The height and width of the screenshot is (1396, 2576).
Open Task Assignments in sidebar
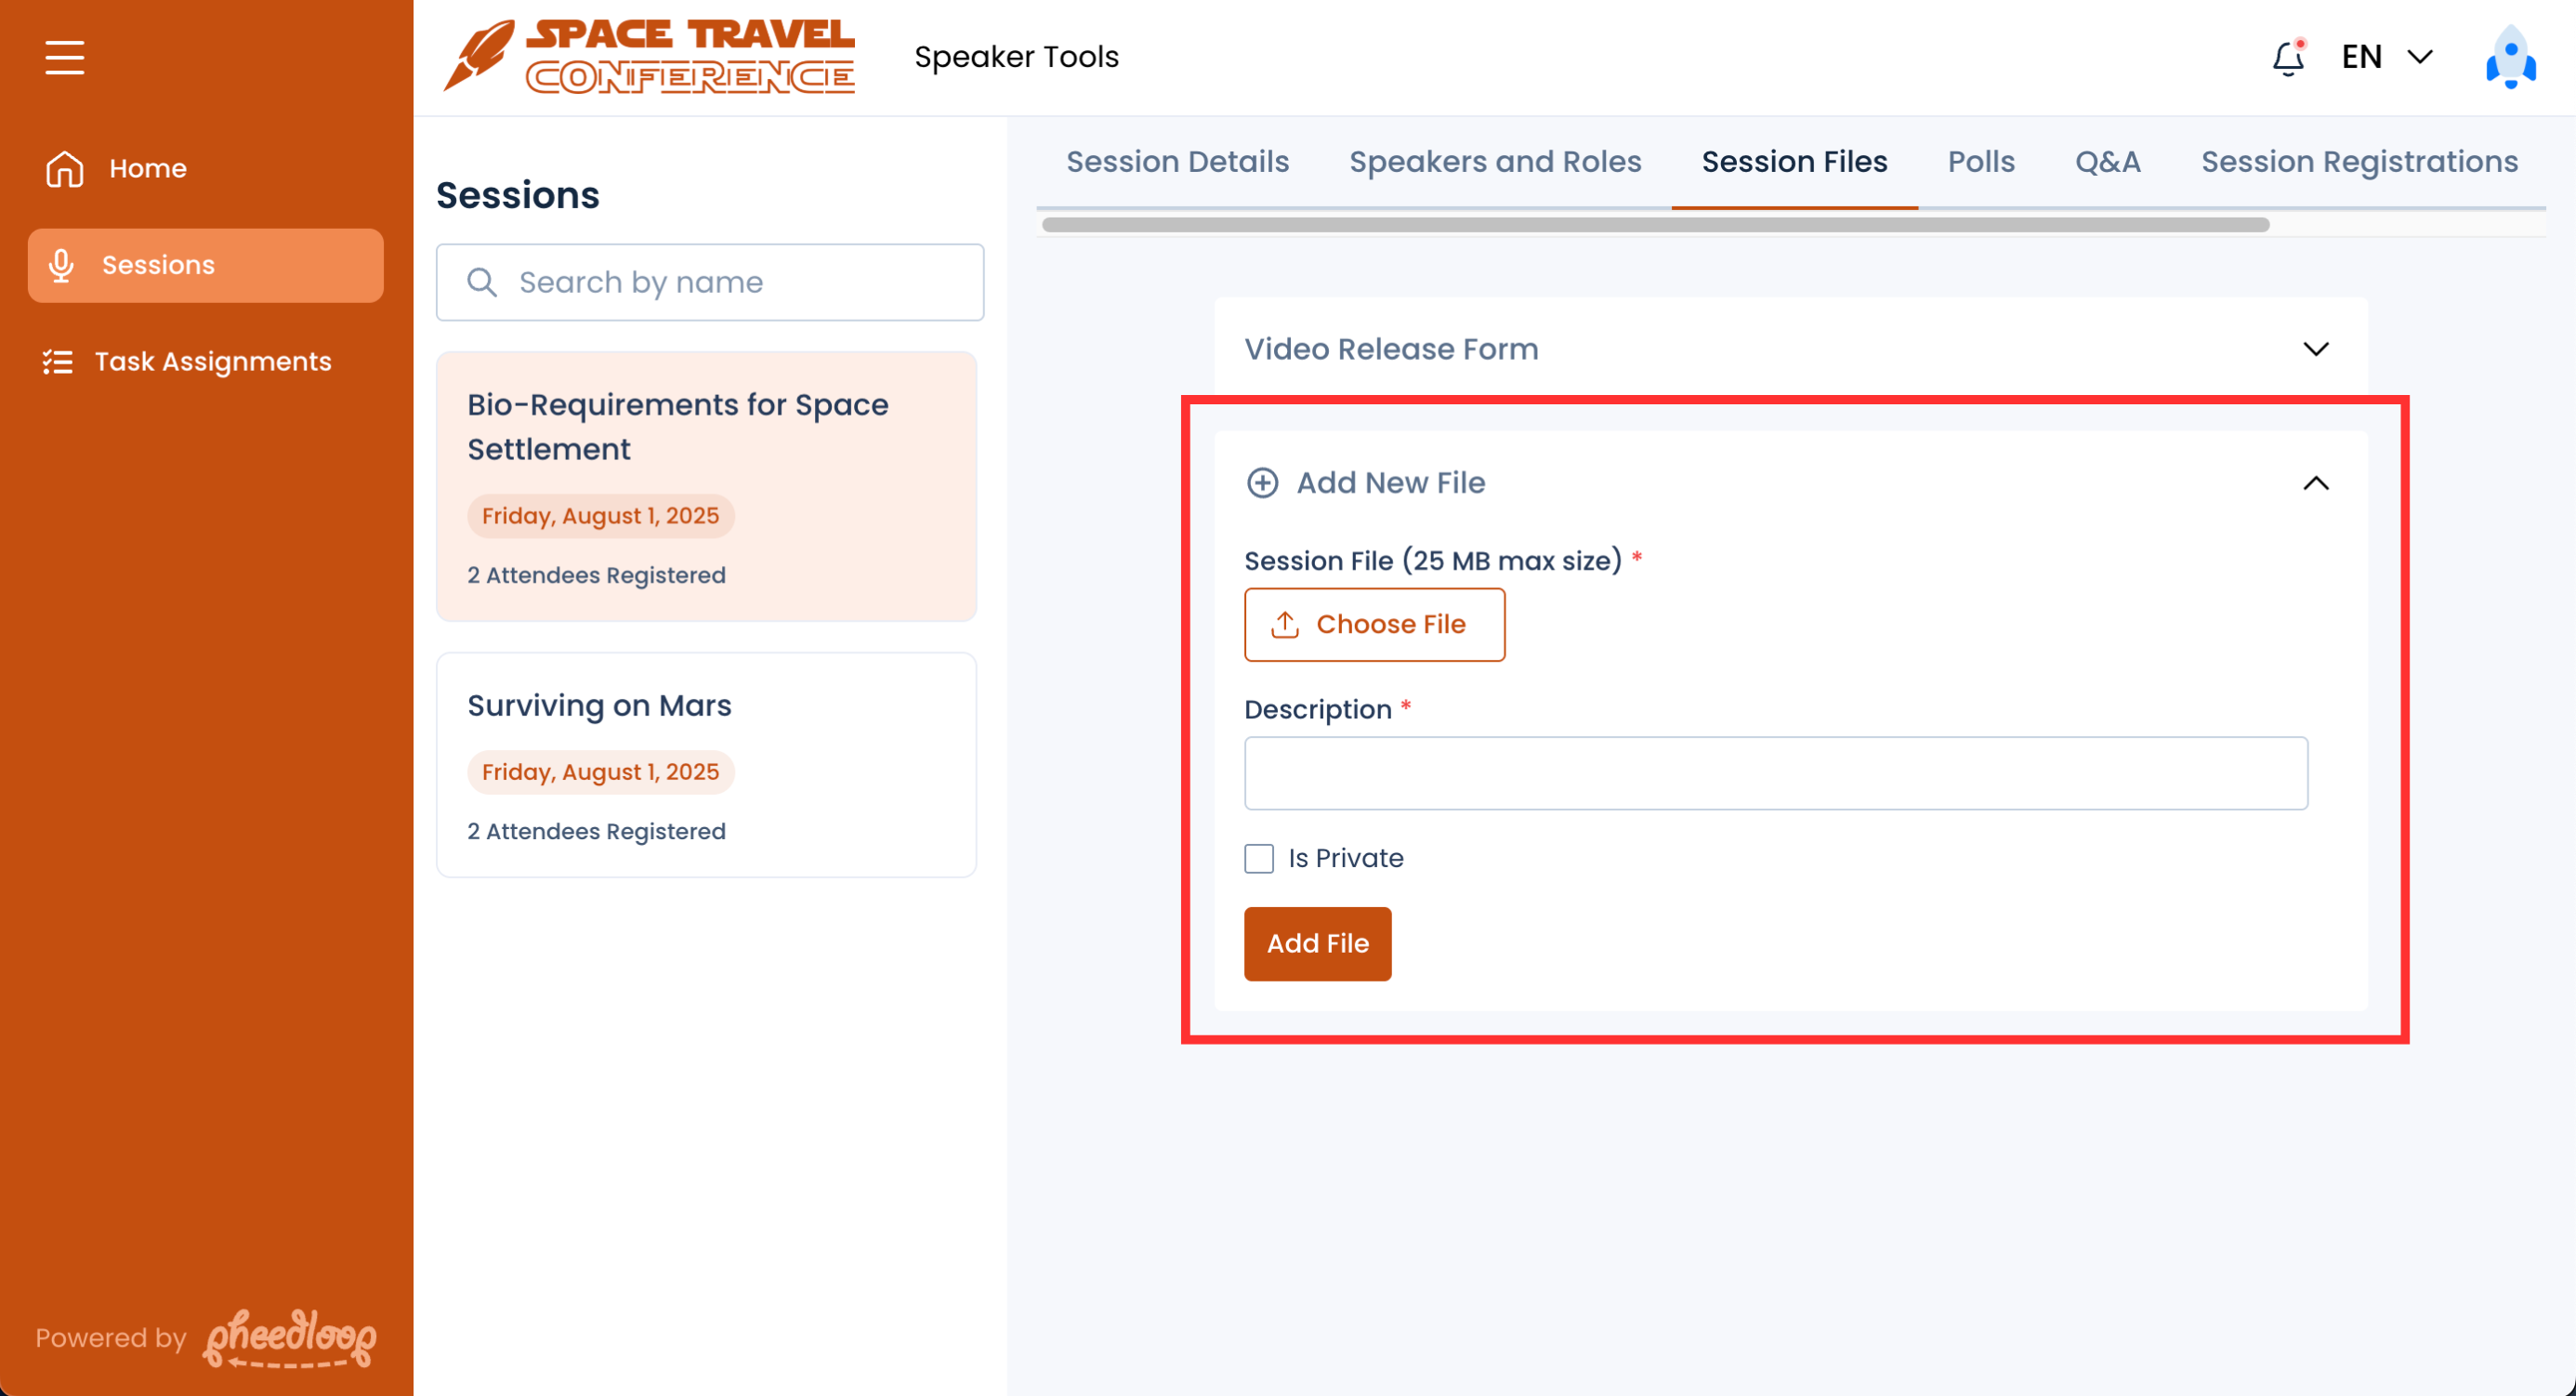click(x=205, y=362)
